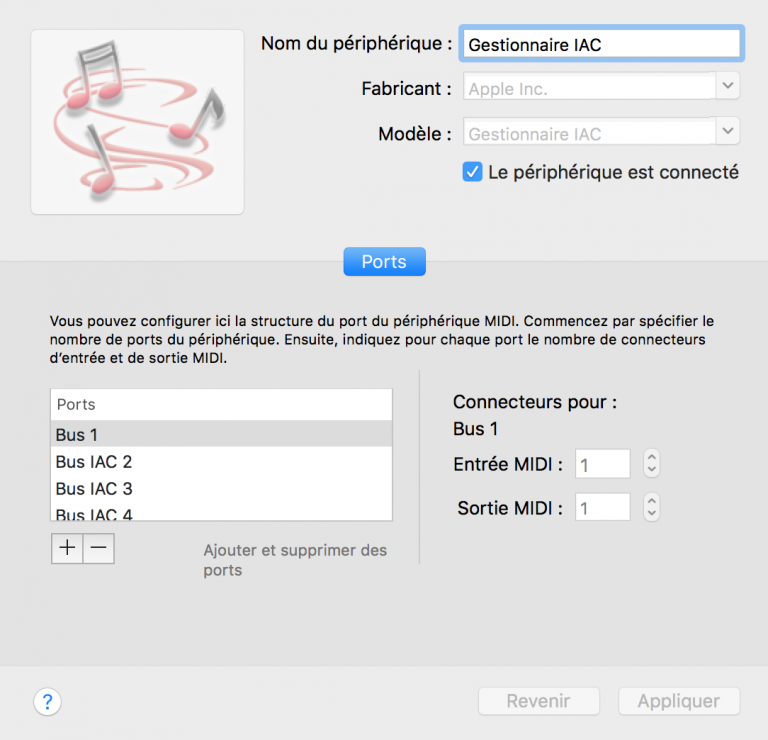Add a port with the plus button
Screen dimensions: 768x740
pyautogui.click(x=67, y=548)
